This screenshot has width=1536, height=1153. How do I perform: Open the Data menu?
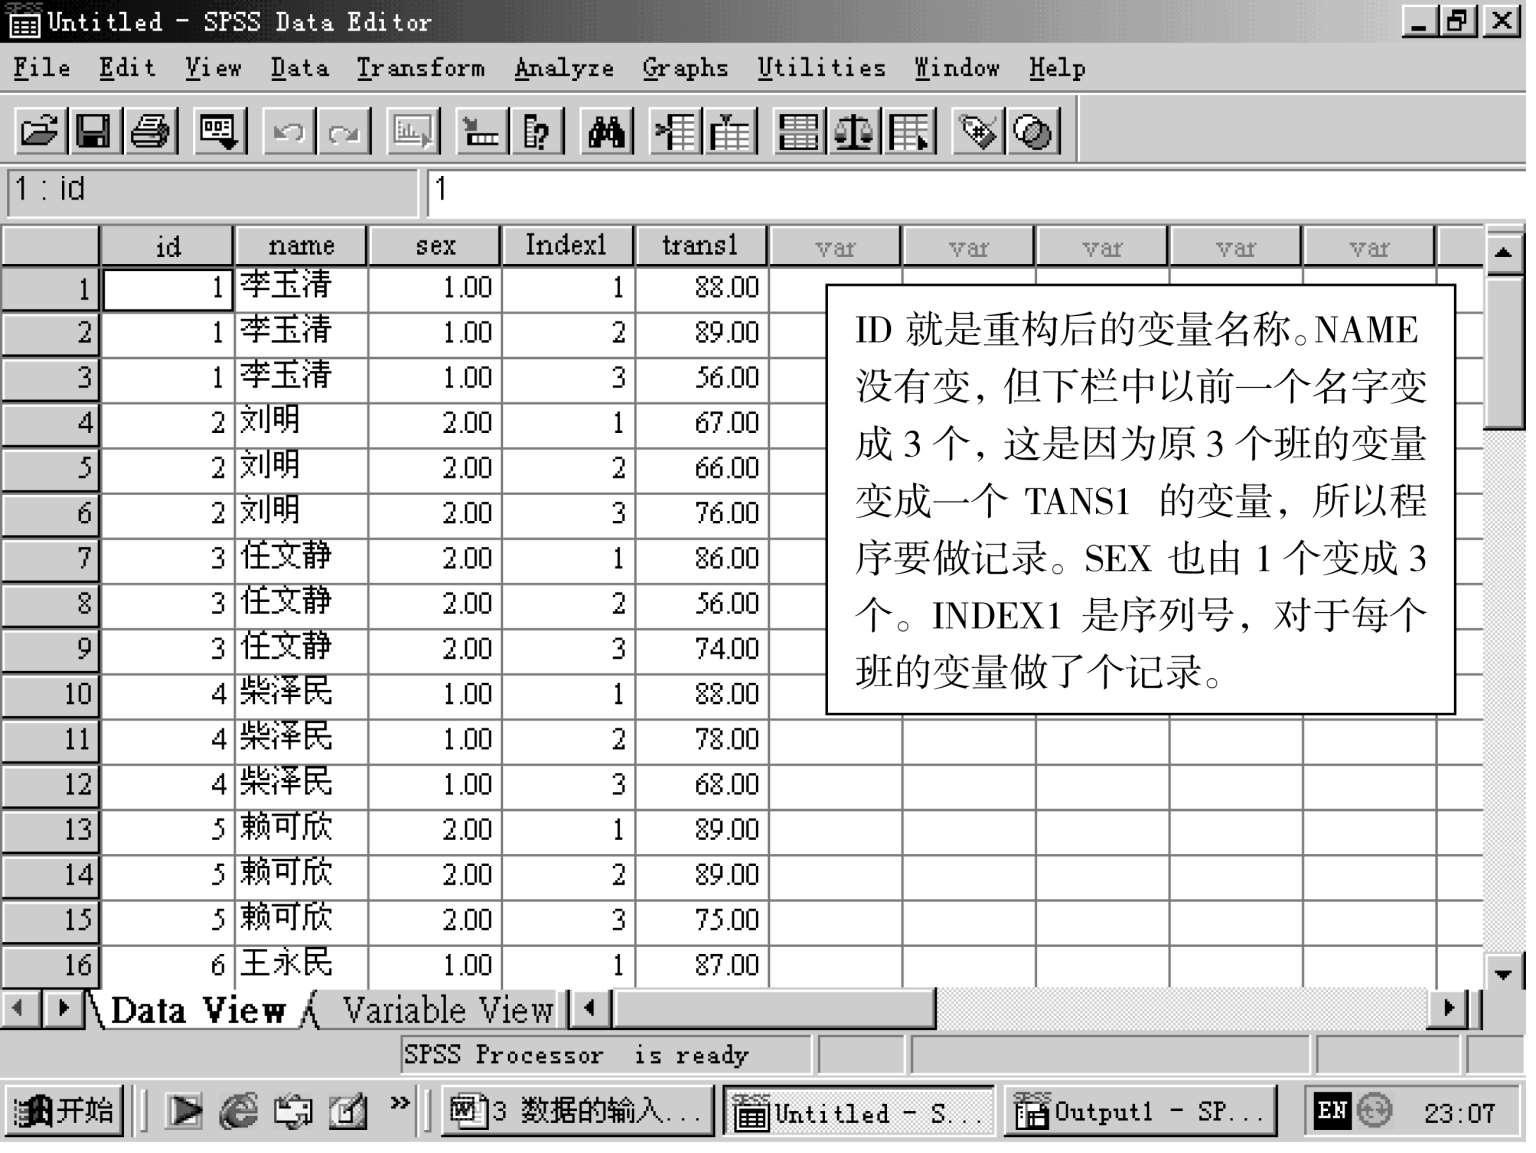pos(299,68)
